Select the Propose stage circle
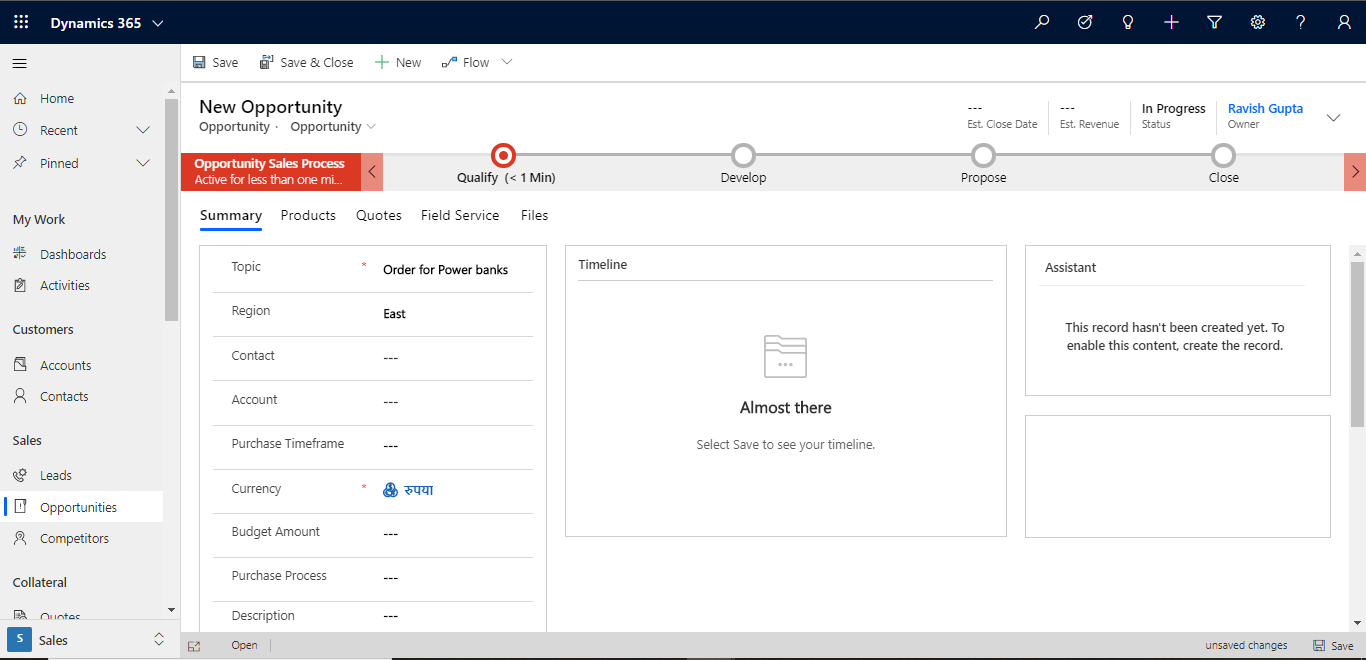 pos(983,155)
